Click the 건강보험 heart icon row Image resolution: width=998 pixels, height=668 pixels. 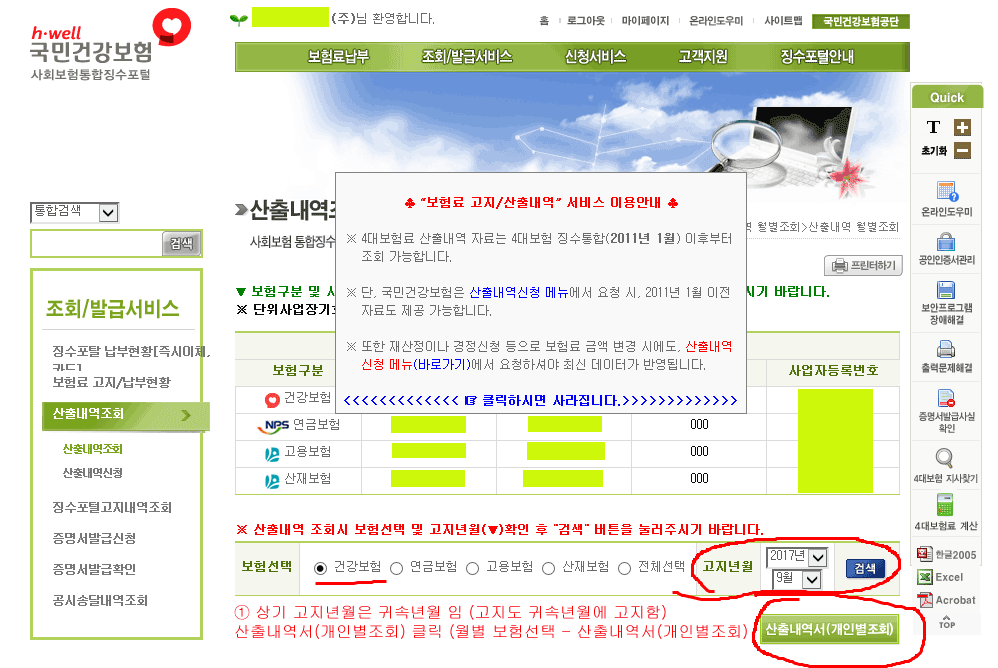(x=272, y=400)
